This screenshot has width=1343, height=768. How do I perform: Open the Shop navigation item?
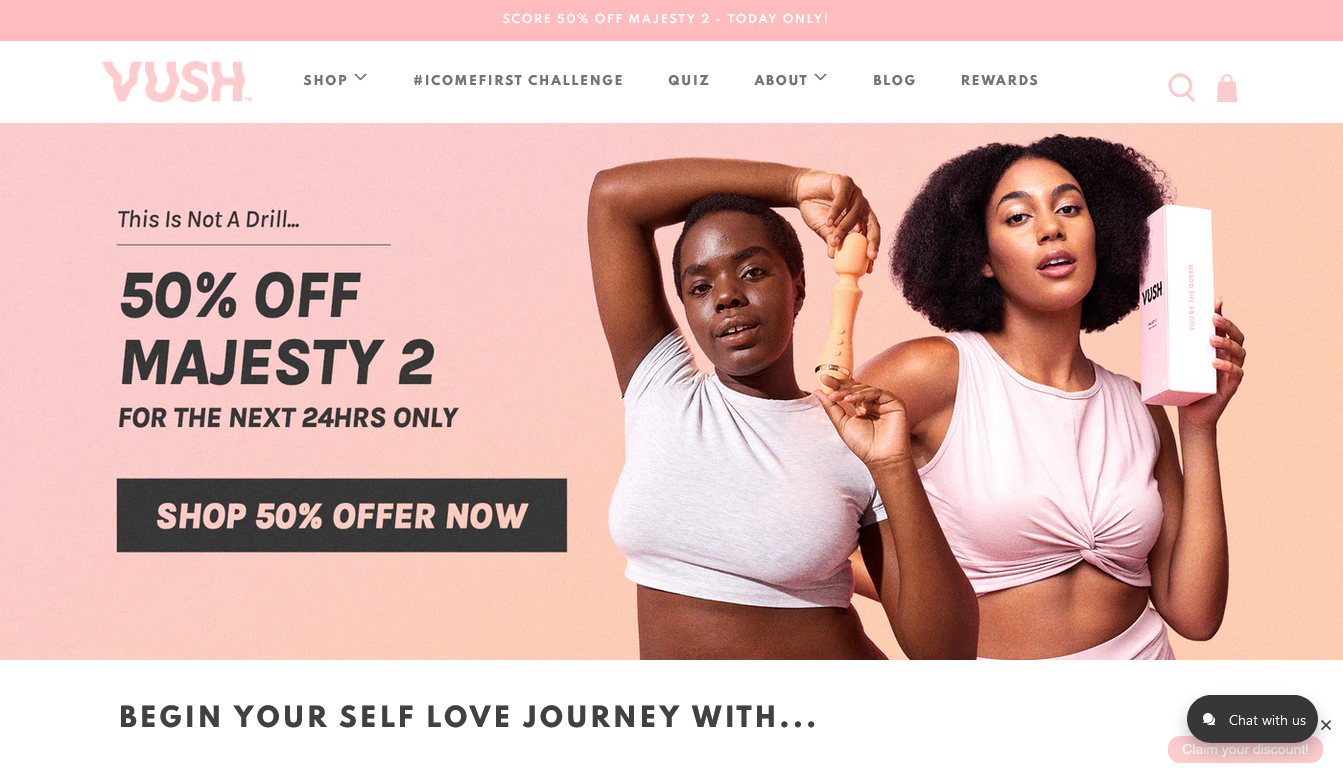point(325,80)
